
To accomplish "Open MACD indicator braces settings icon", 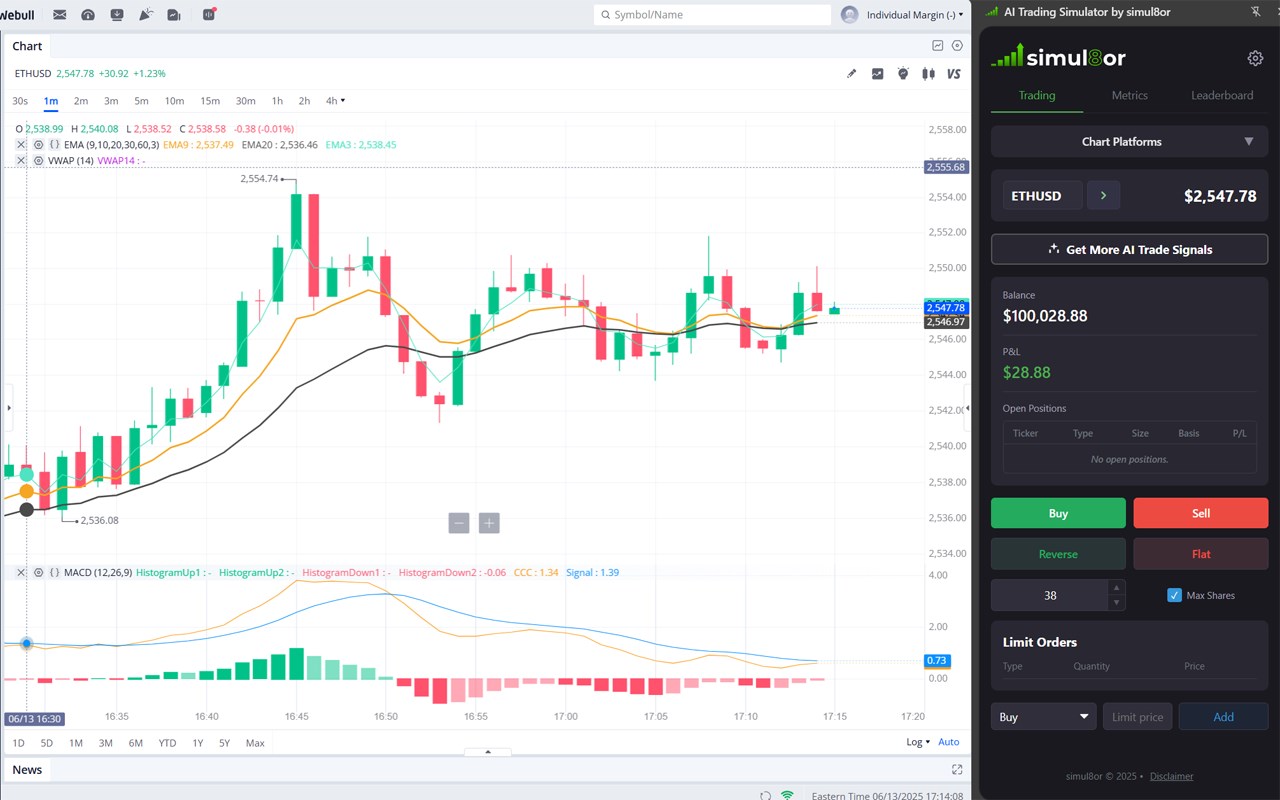I will point(55,573).
